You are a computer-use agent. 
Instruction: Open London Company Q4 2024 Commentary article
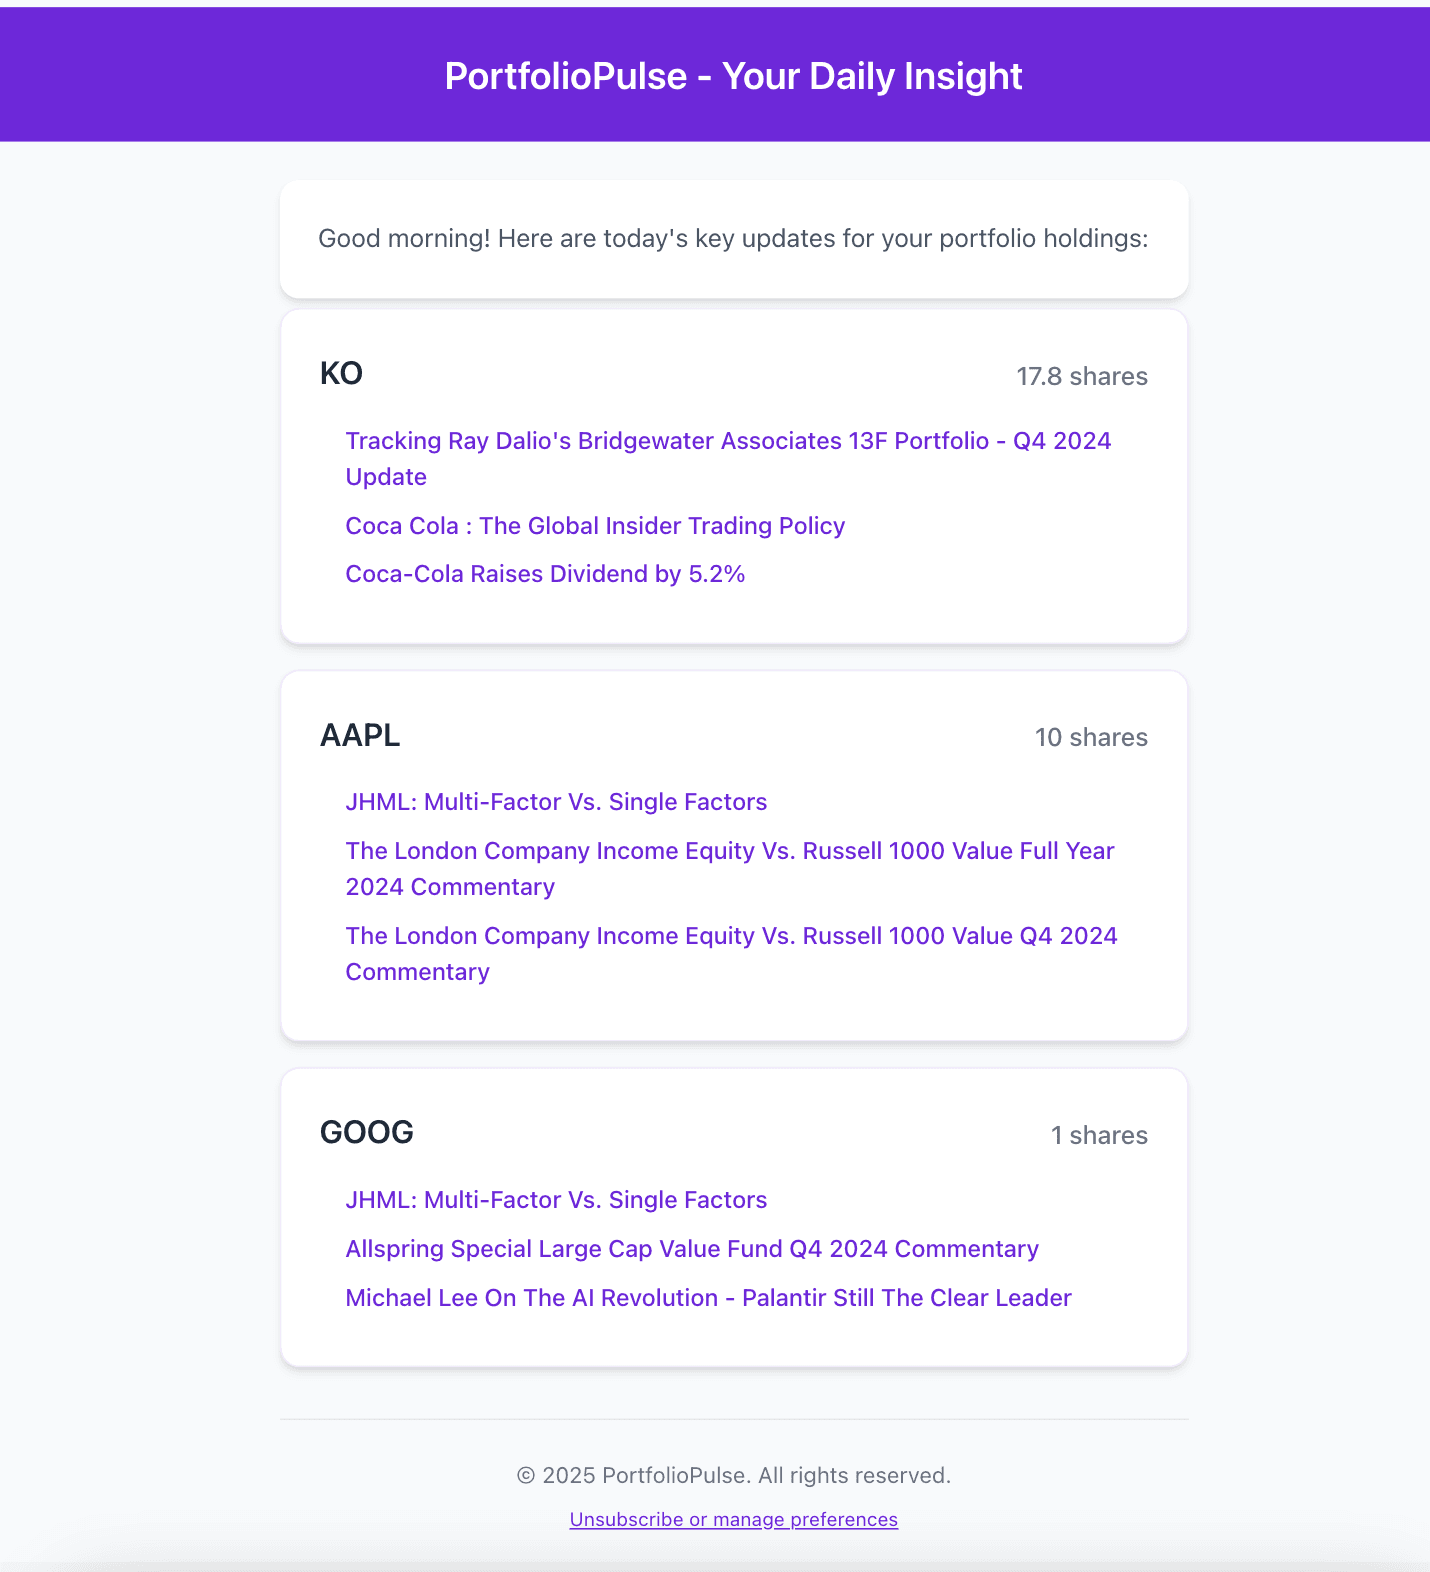point(731,953)
